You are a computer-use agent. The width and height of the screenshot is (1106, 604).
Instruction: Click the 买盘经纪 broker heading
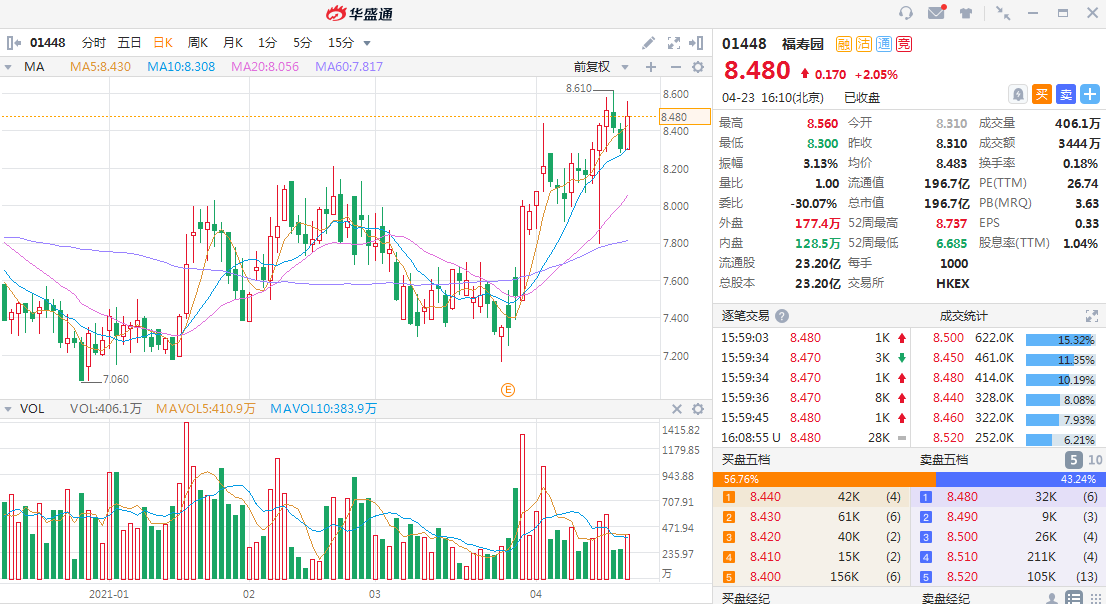(x=746, y=598)
